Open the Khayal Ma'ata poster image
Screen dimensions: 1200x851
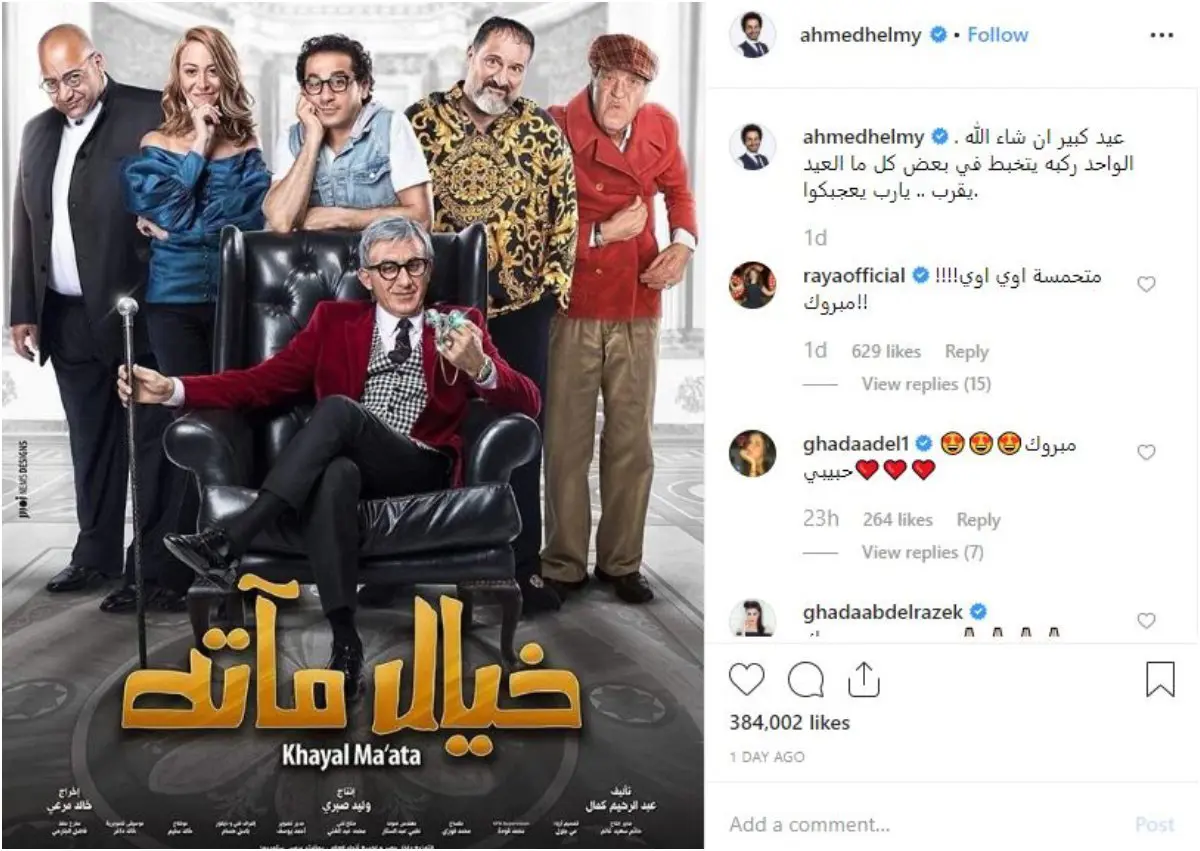352,425
